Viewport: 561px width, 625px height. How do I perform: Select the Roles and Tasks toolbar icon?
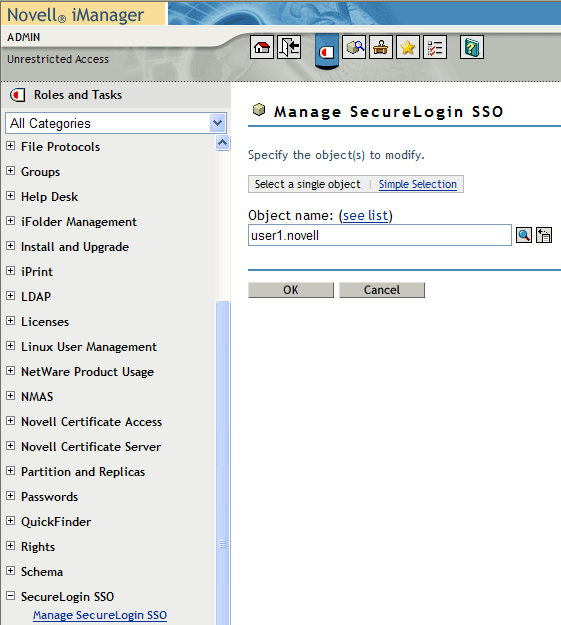click(327, 51)
